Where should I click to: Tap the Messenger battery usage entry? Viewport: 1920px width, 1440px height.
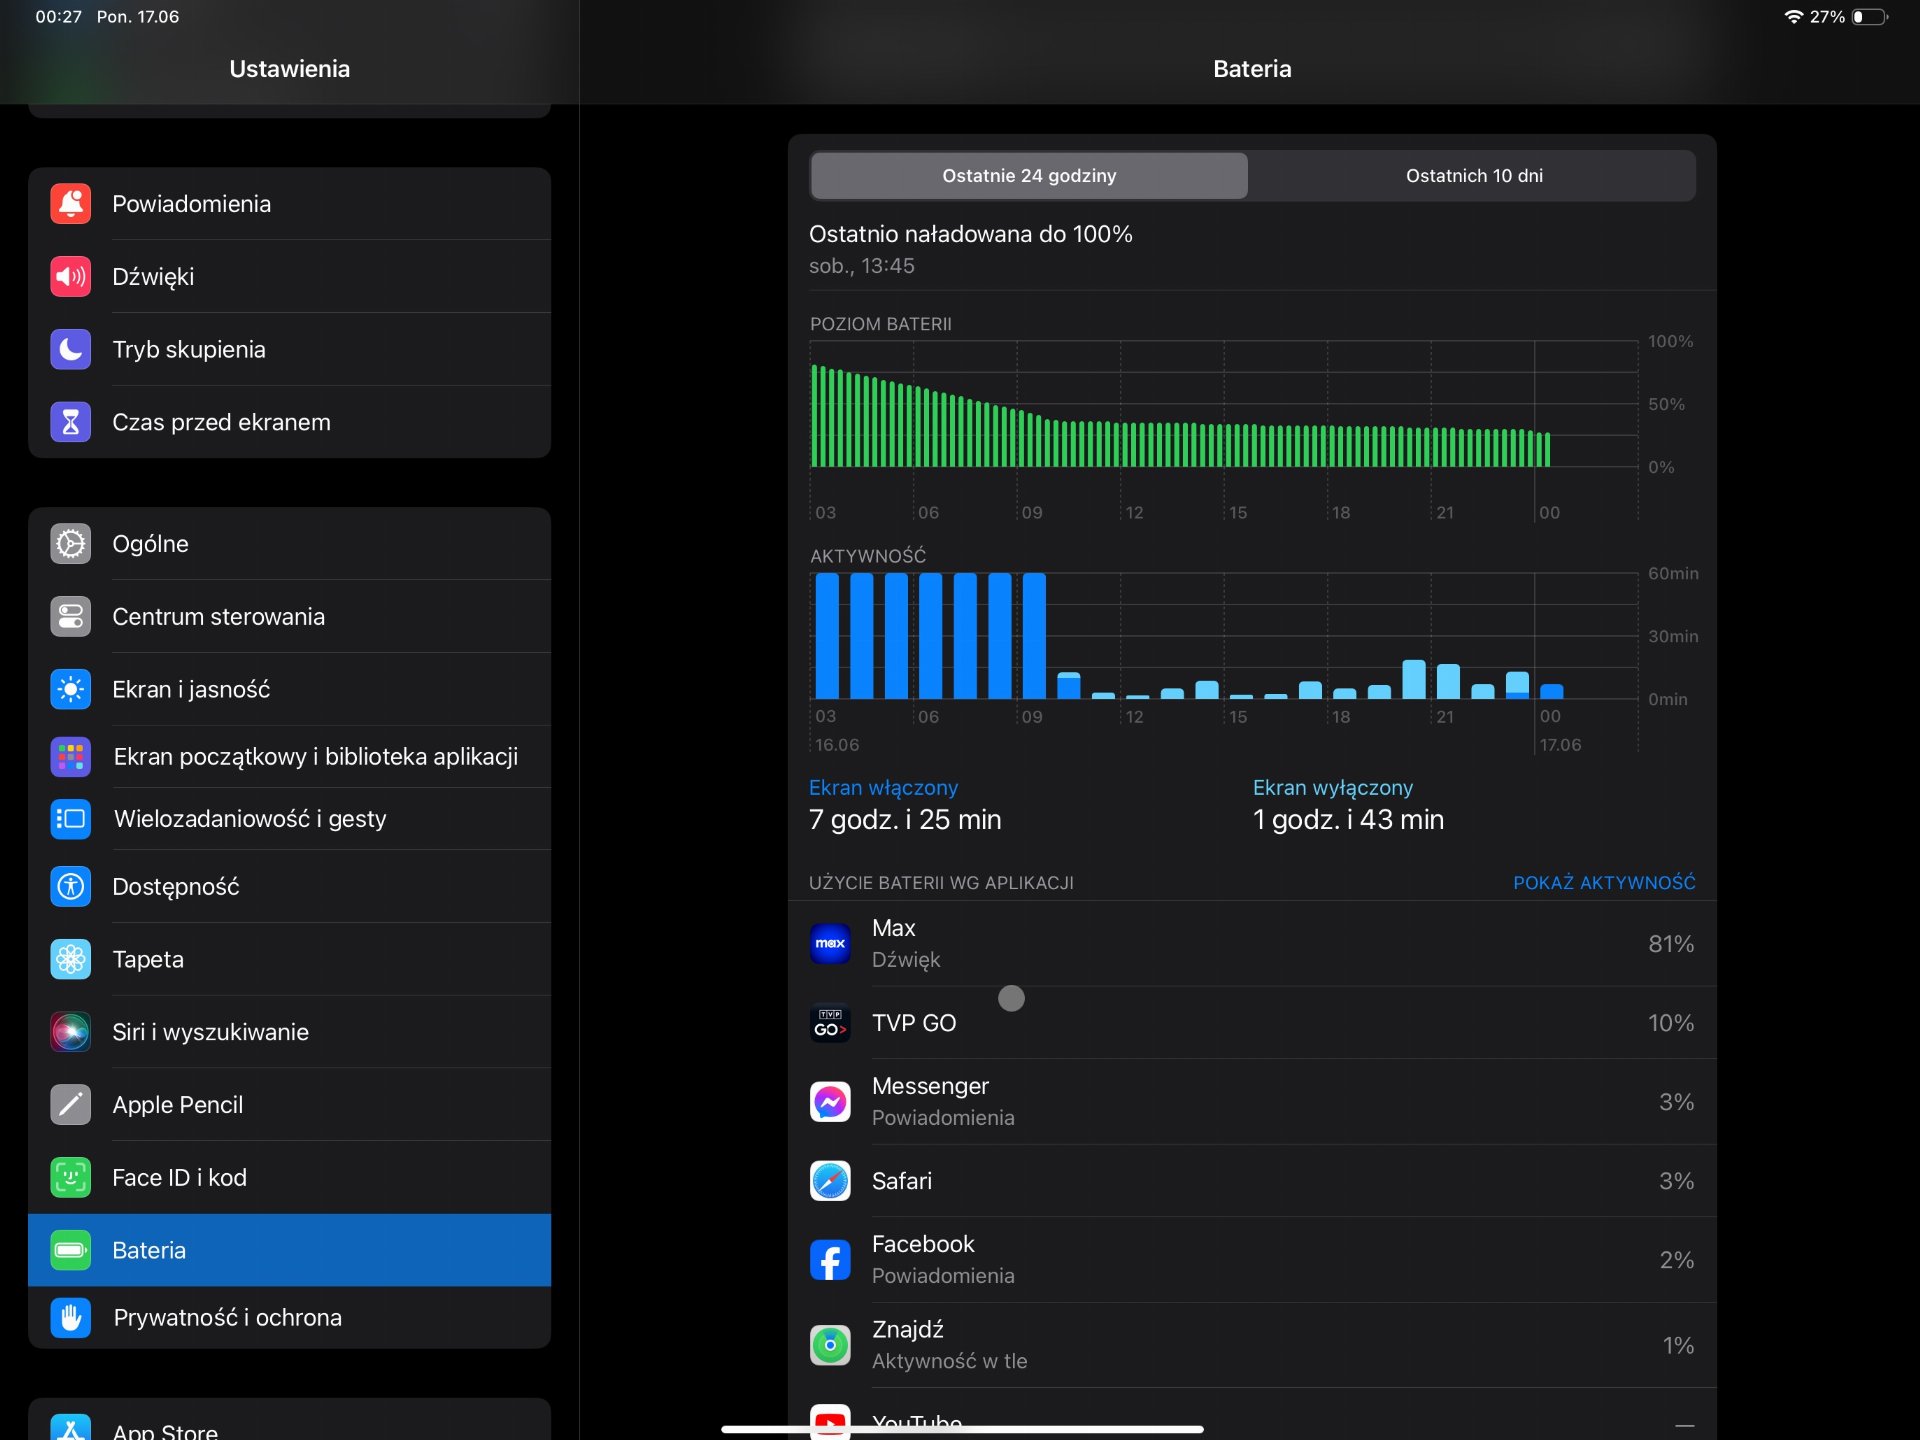point(1251,1102)
